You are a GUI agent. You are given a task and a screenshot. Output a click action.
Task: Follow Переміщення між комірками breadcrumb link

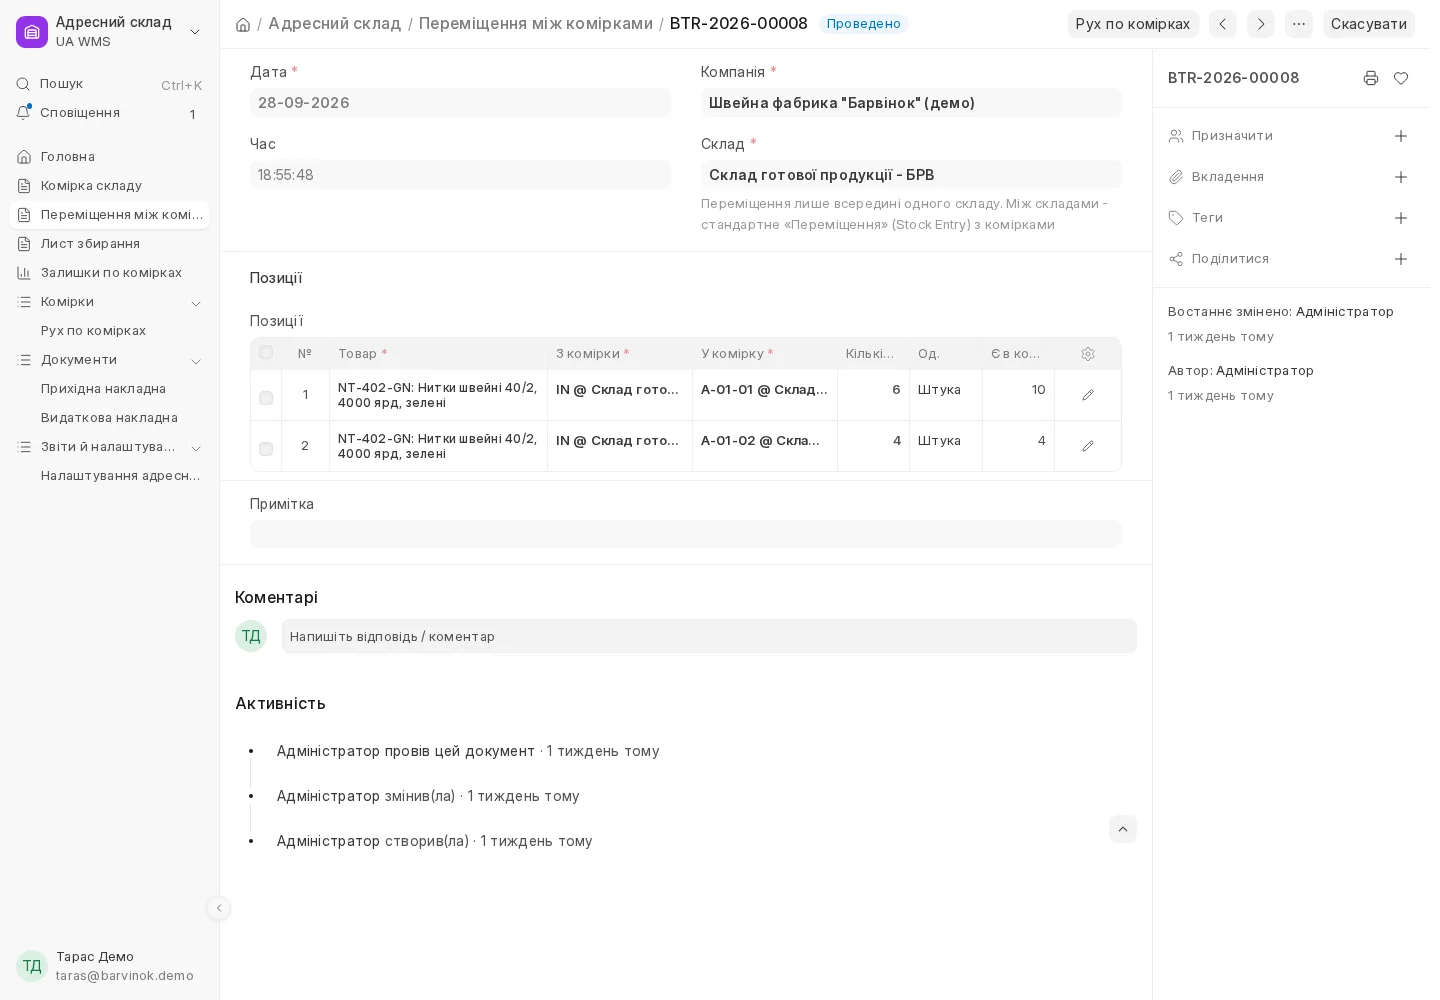pos(536,23)
